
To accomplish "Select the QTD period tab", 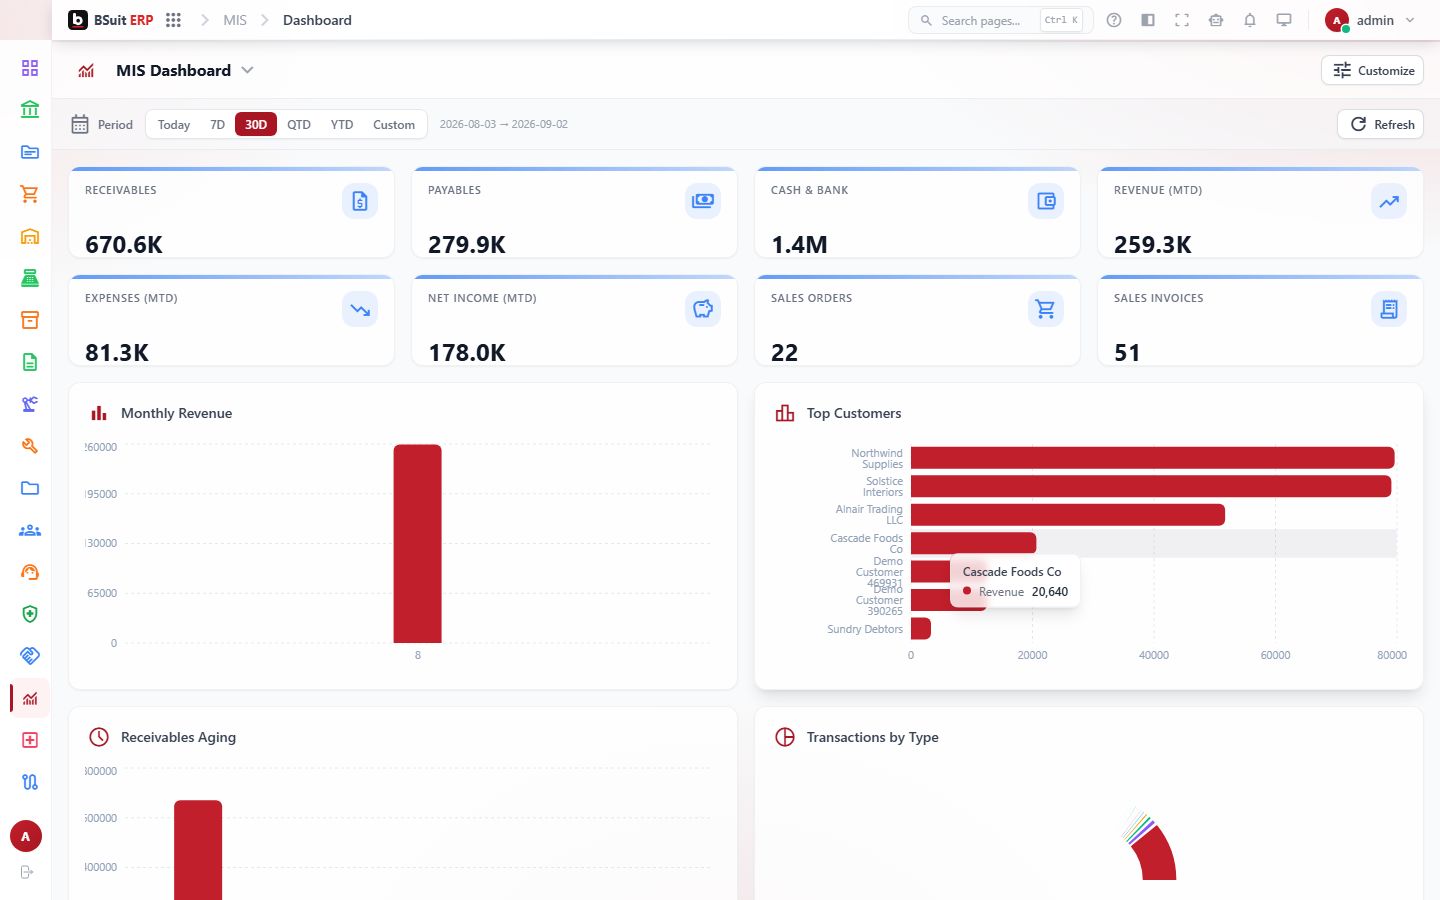I will click(x=299, y=124).
